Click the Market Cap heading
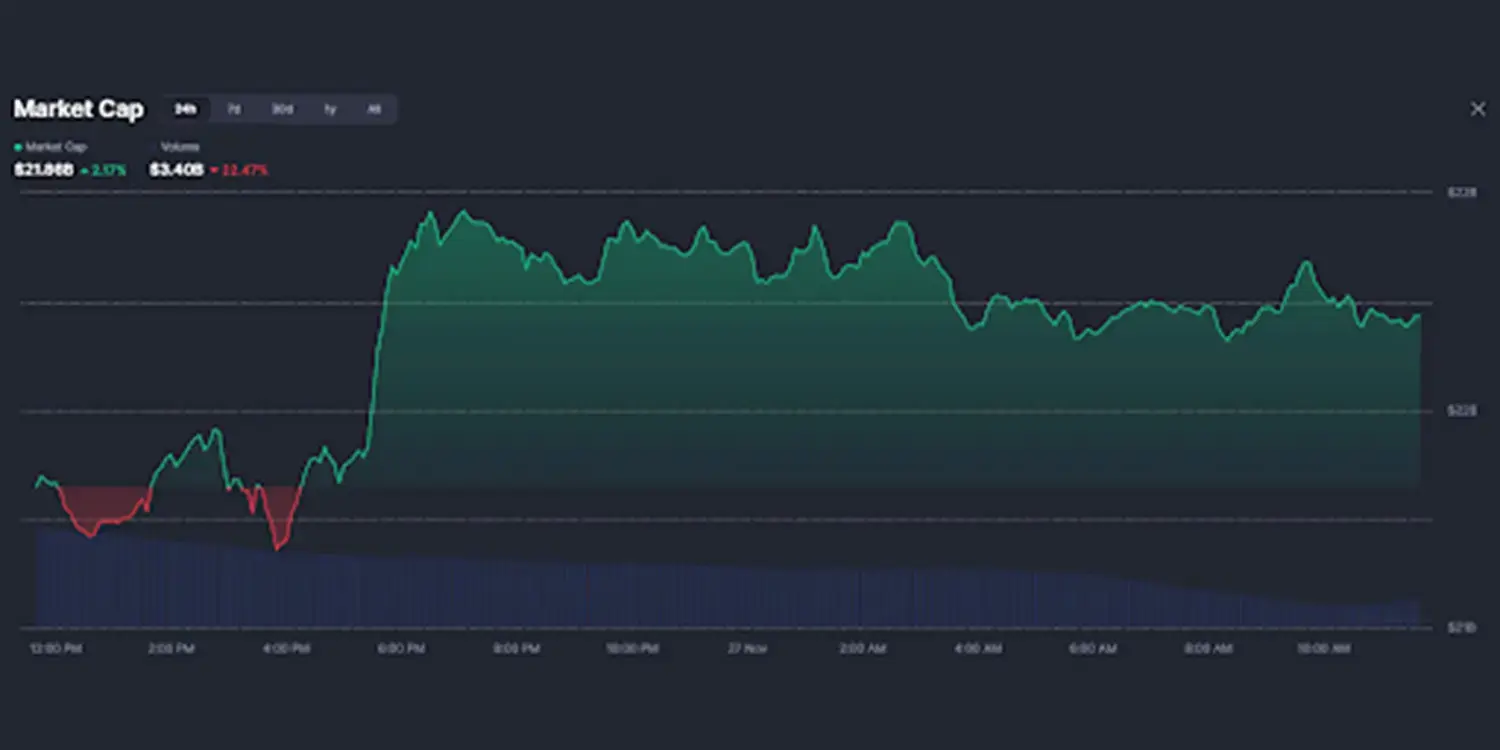 click(78, 109)
